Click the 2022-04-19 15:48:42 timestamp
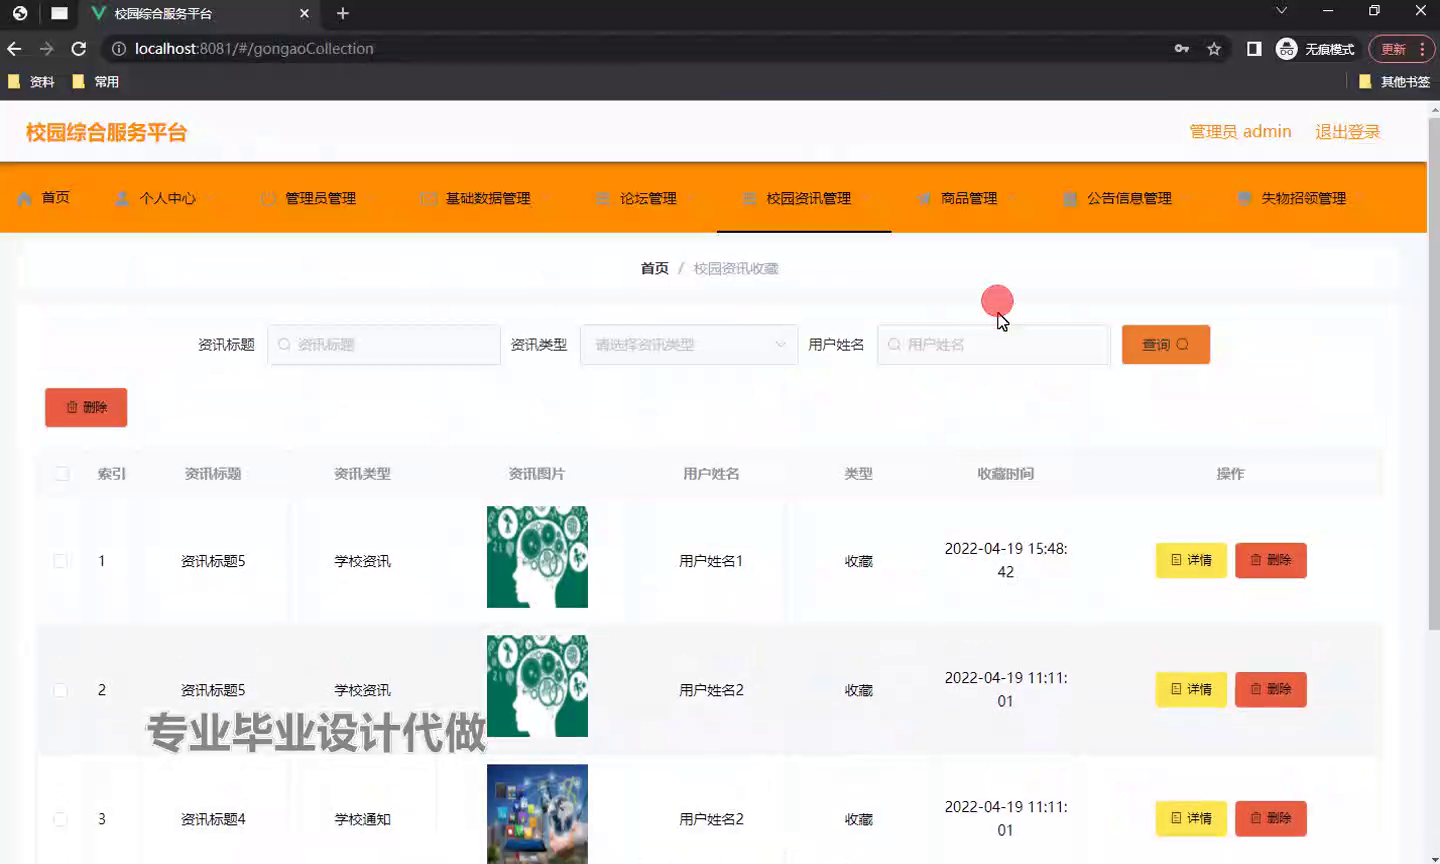This screenshot has width=1440, height=864. [x=1006, y=560]
